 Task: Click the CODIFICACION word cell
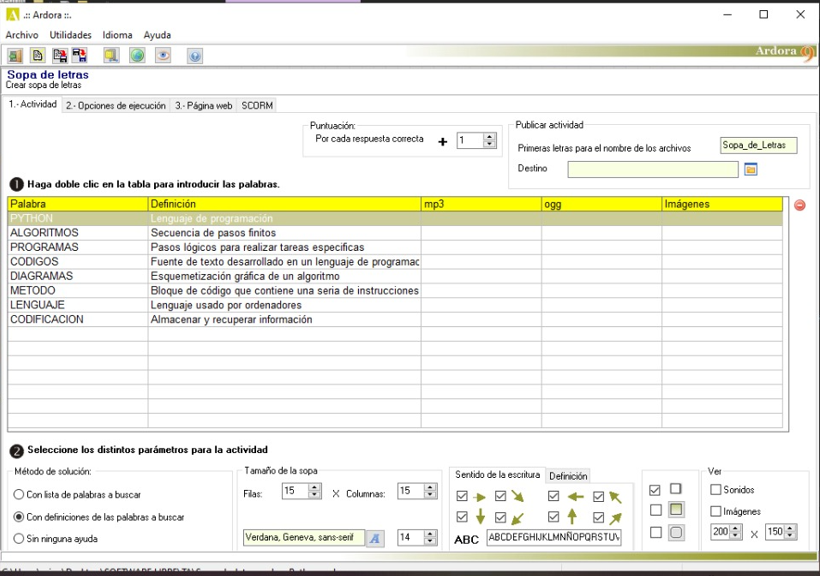tap(78, 320)
